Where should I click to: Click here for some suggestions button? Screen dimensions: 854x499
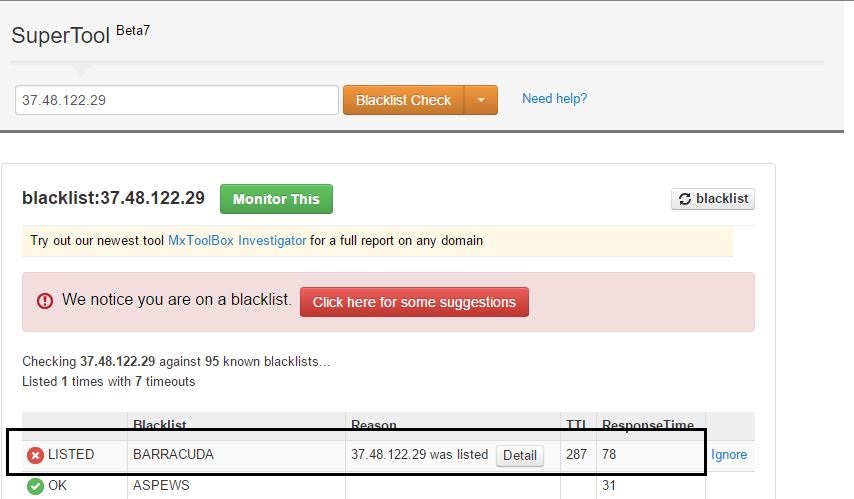[x=414, y=302]
